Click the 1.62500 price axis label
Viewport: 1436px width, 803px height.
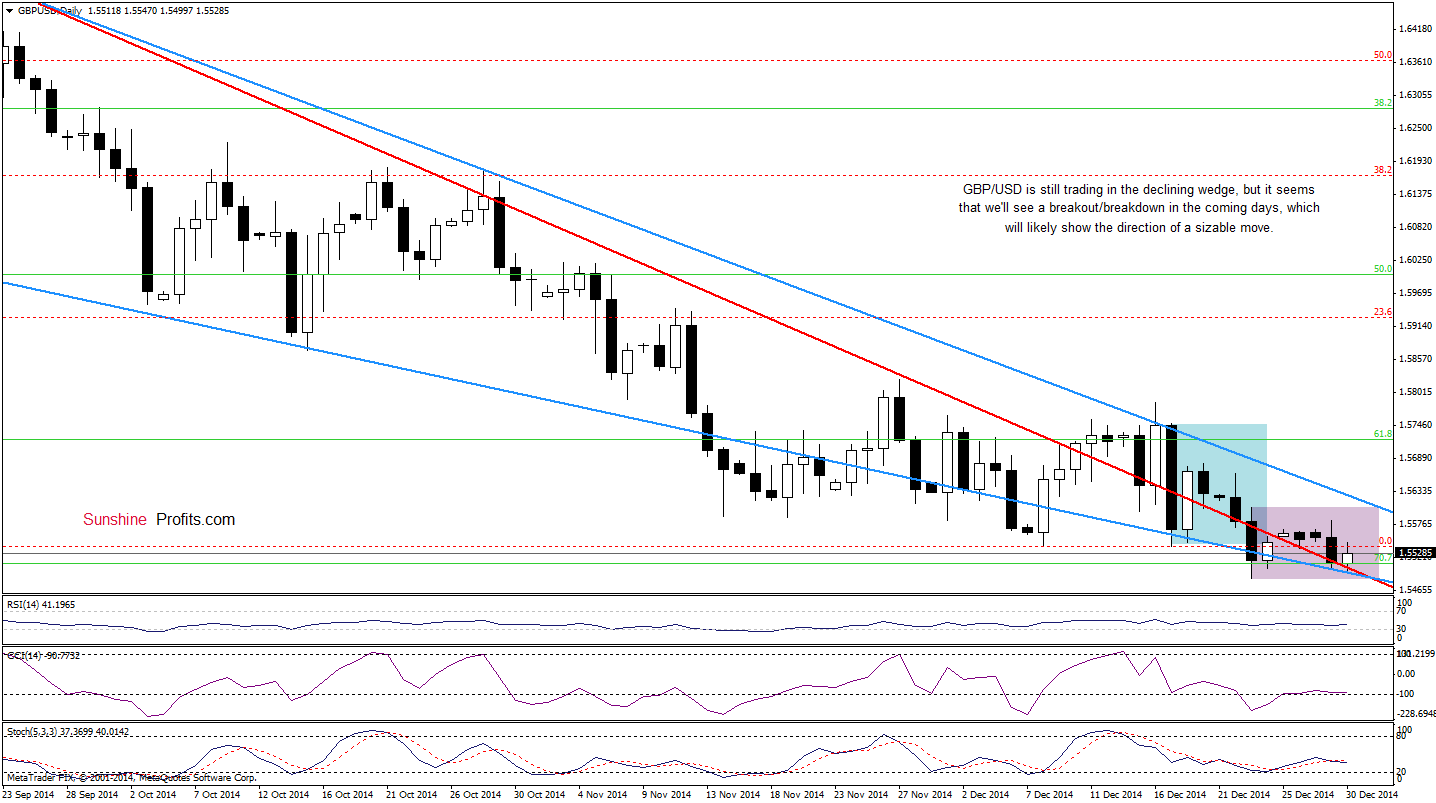point(1415,128)
